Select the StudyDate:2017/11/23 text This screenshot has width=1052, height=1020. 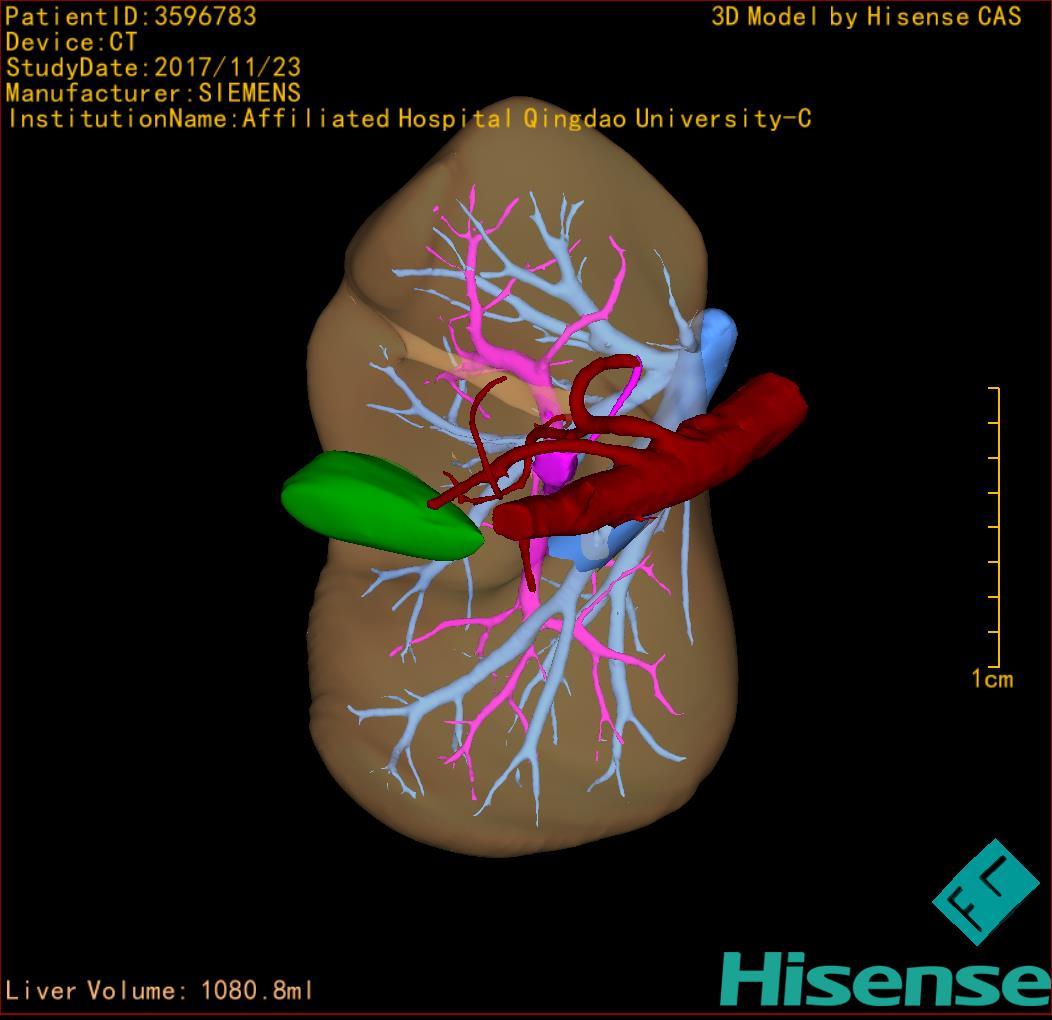tap(153, 68)
